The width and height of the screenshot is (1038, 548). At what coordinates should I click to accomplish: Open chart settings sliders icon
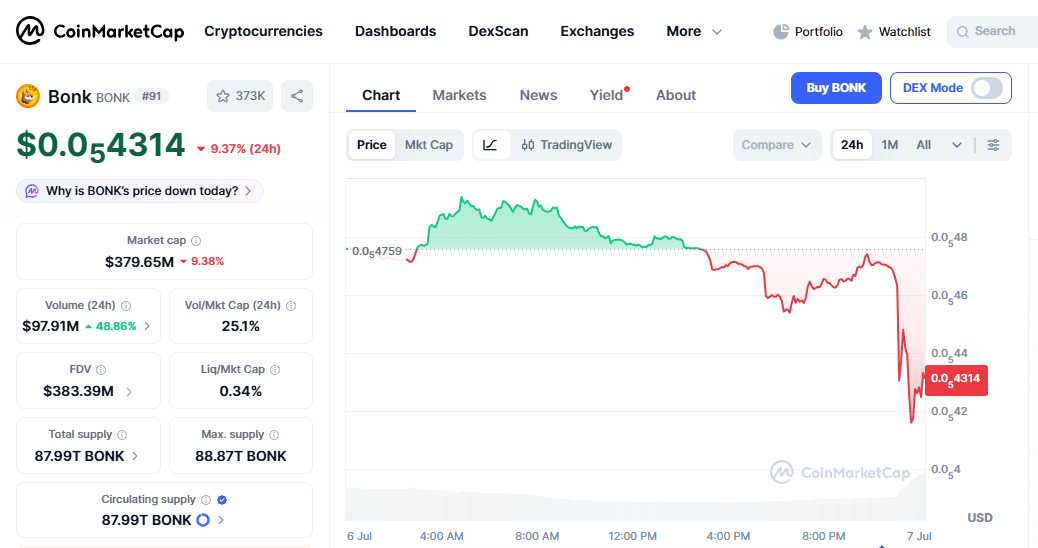coord(993,145)
